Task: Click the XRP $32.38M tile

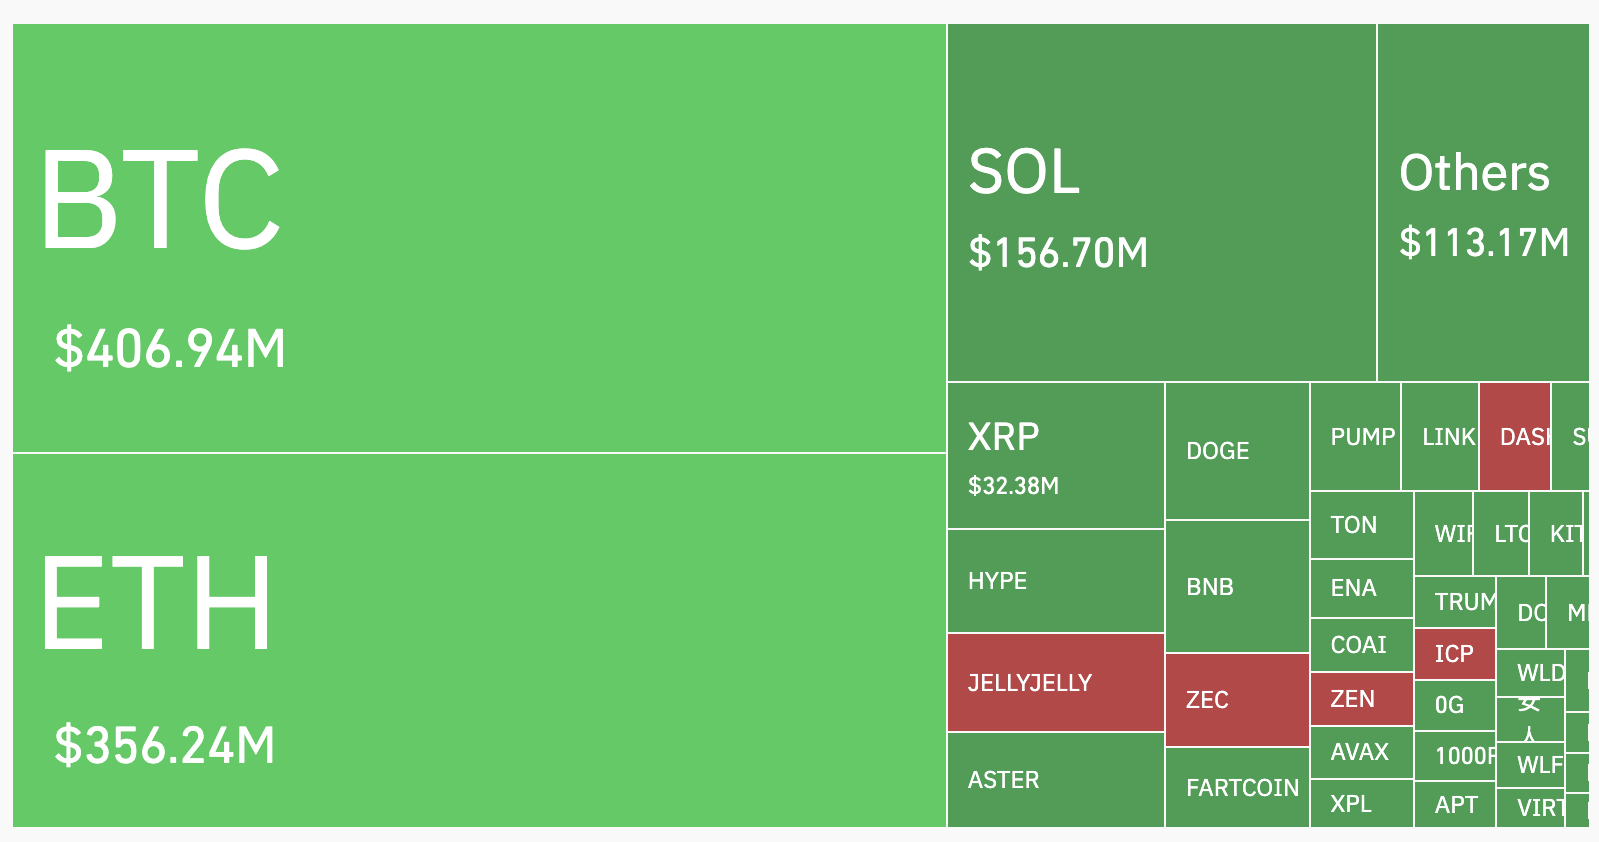Action: tap(1055, 456)
